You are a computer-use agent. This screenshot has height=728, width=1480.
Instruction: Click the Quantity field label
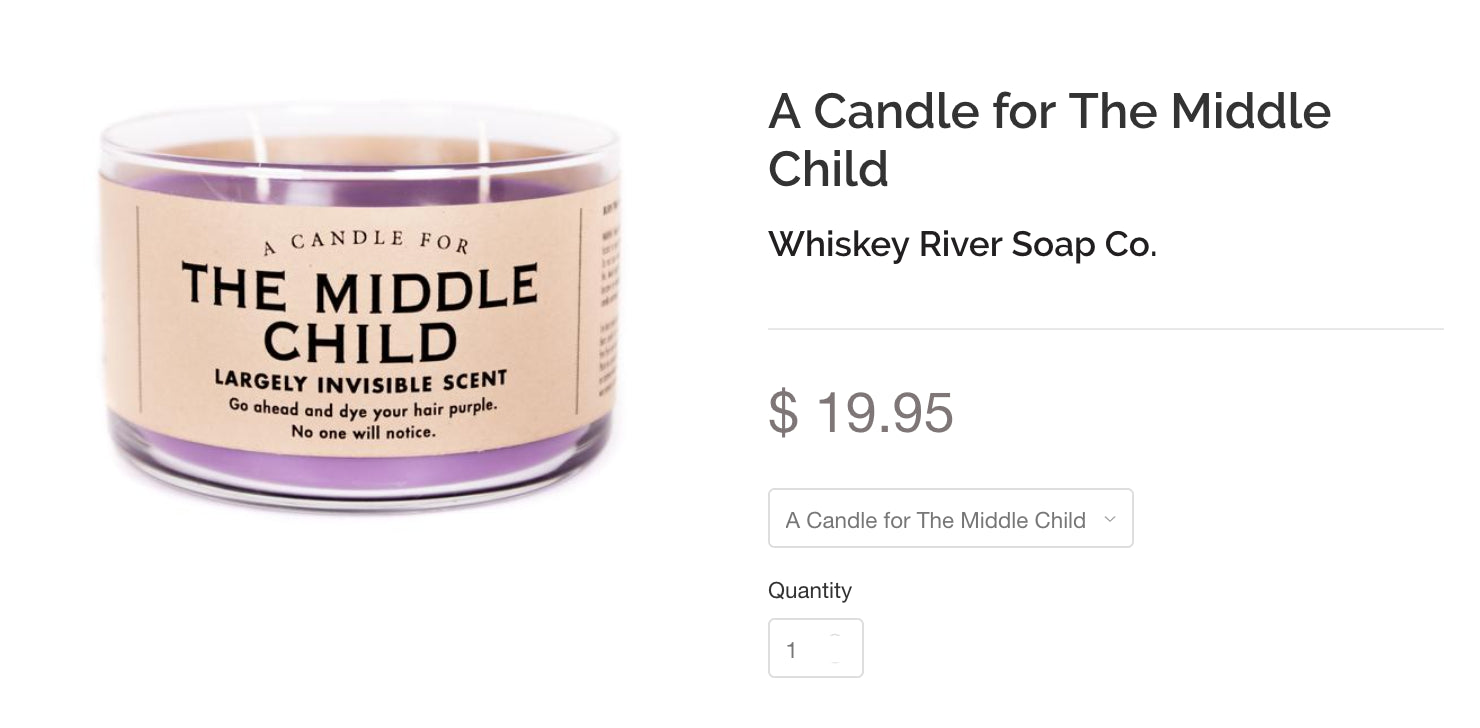pyautogui.click(x=809, y=590)
